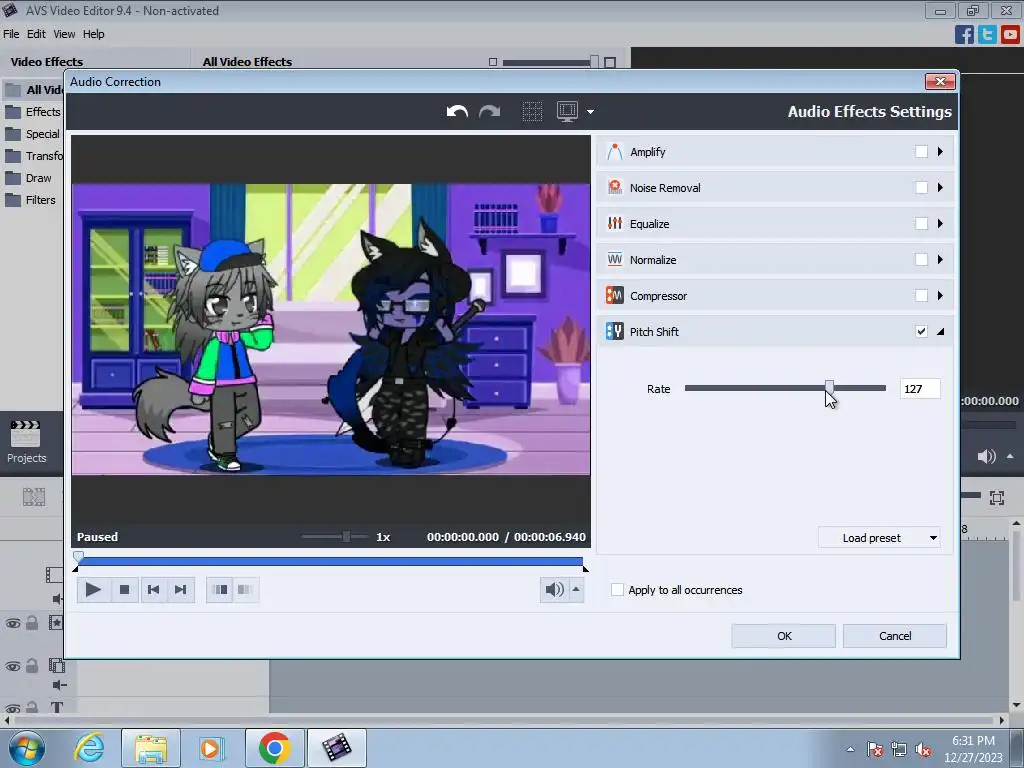This screenshot has width=1024, height=768.
Task: Click the Pitch Shift Rate slider handle
Action: coord(829,388)
